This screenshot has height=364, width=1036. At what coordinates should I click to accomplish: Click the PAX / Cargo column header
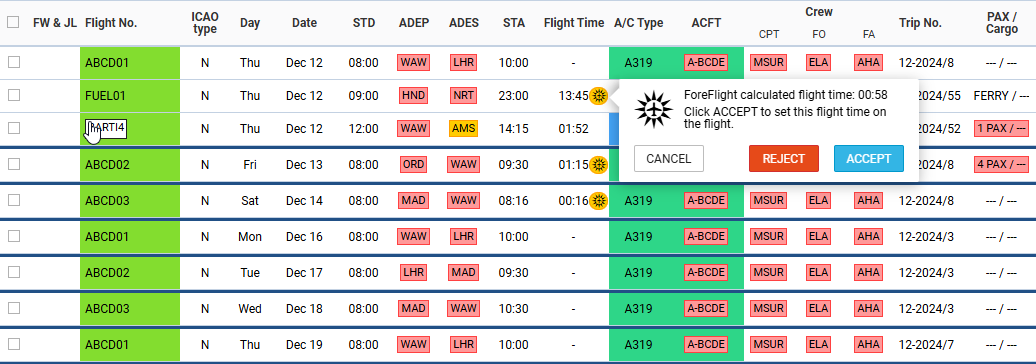pyautogui.click(x=1002, y=22)
